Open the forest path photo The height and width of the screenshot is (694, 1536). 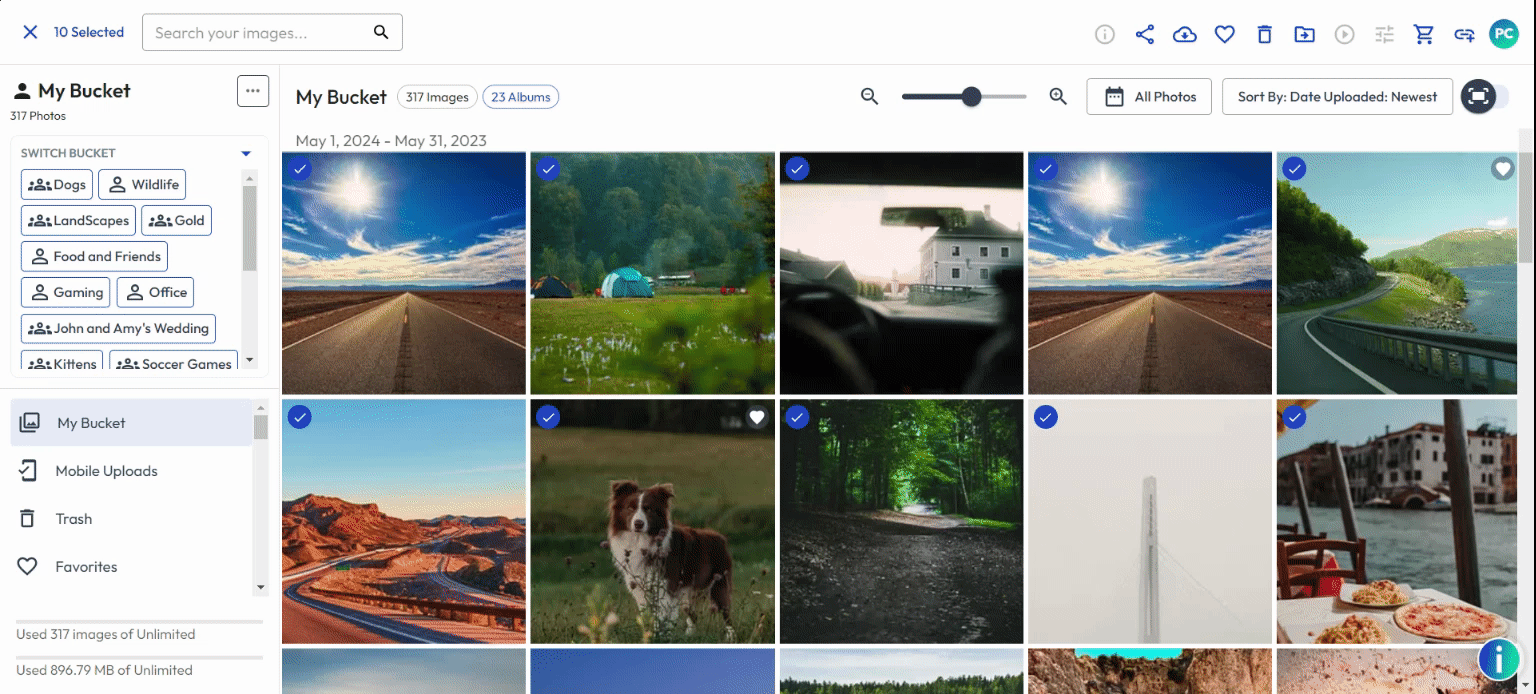[x=901, y=522]
